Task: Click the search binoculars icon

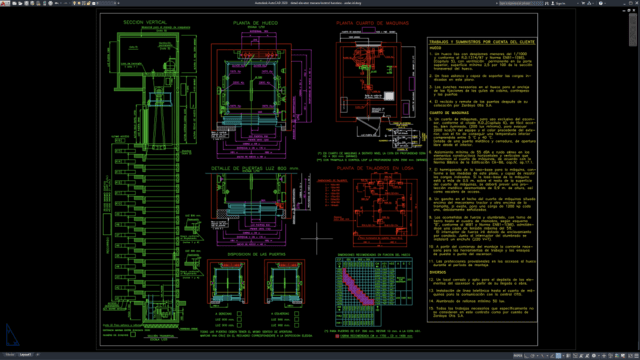Action: click(547, 3)
